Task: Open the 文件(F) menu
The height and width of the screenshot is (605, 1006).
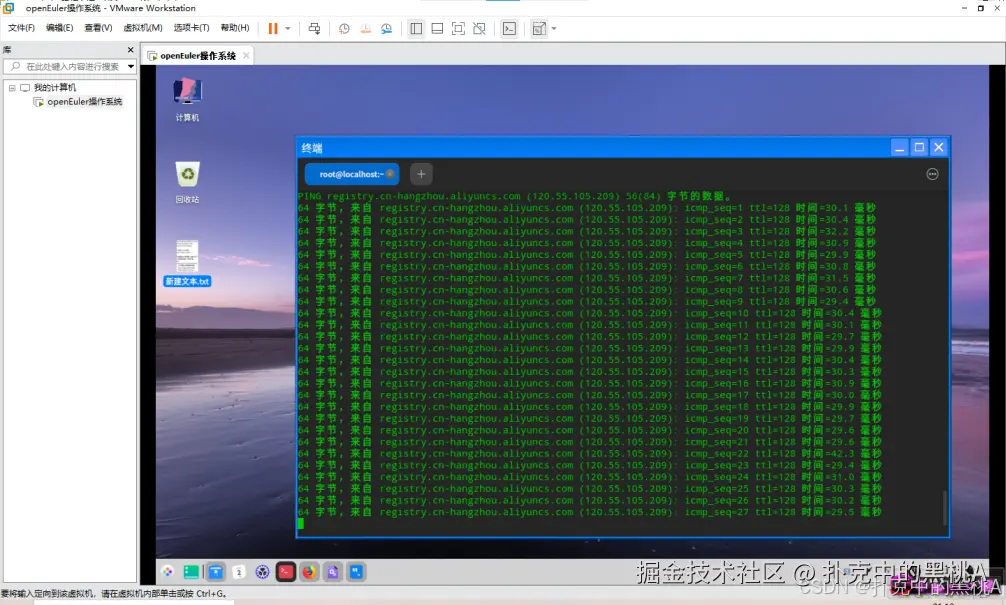Action: pyautogui.click(x=21, y=28)
